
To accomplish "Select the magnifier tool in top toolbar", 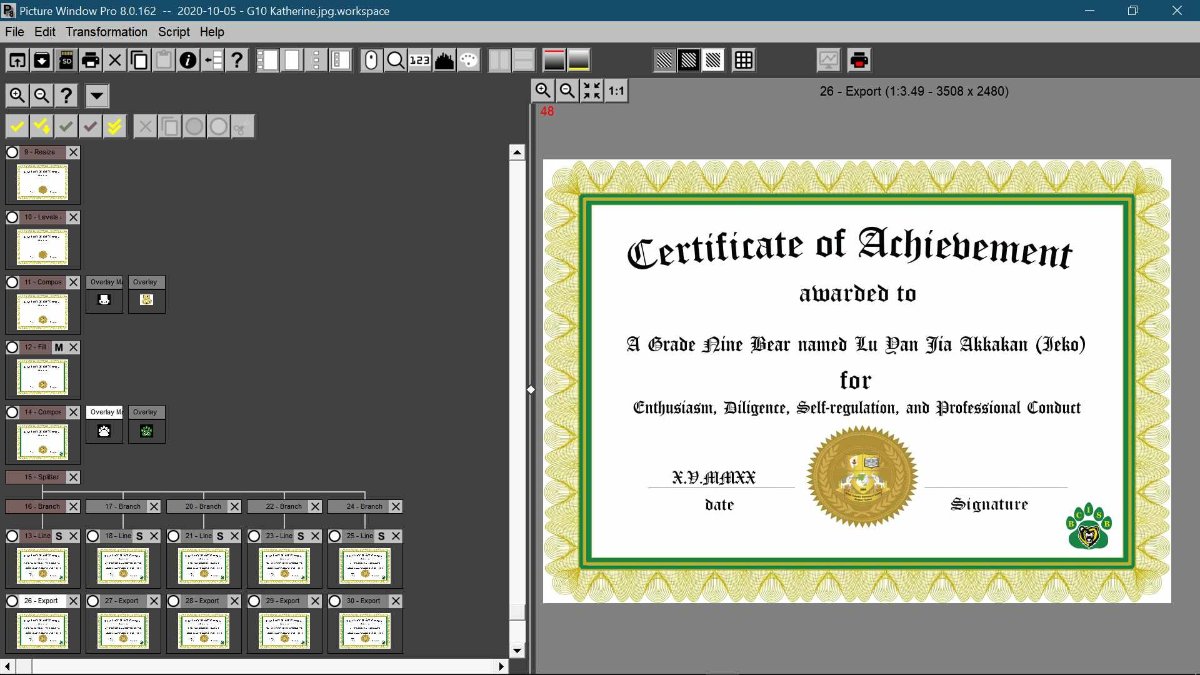I will 396,60.
